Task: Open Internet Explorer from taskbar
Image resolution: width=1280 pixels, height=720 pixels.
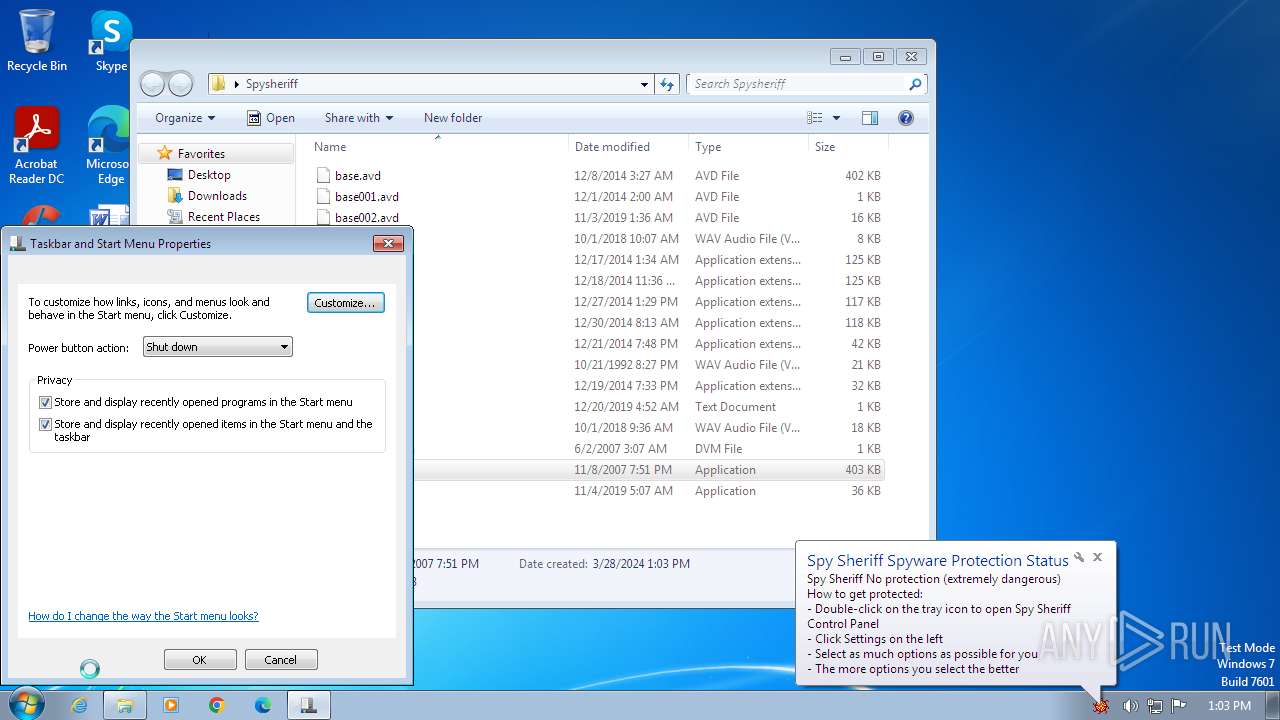Action: (79, 705)
